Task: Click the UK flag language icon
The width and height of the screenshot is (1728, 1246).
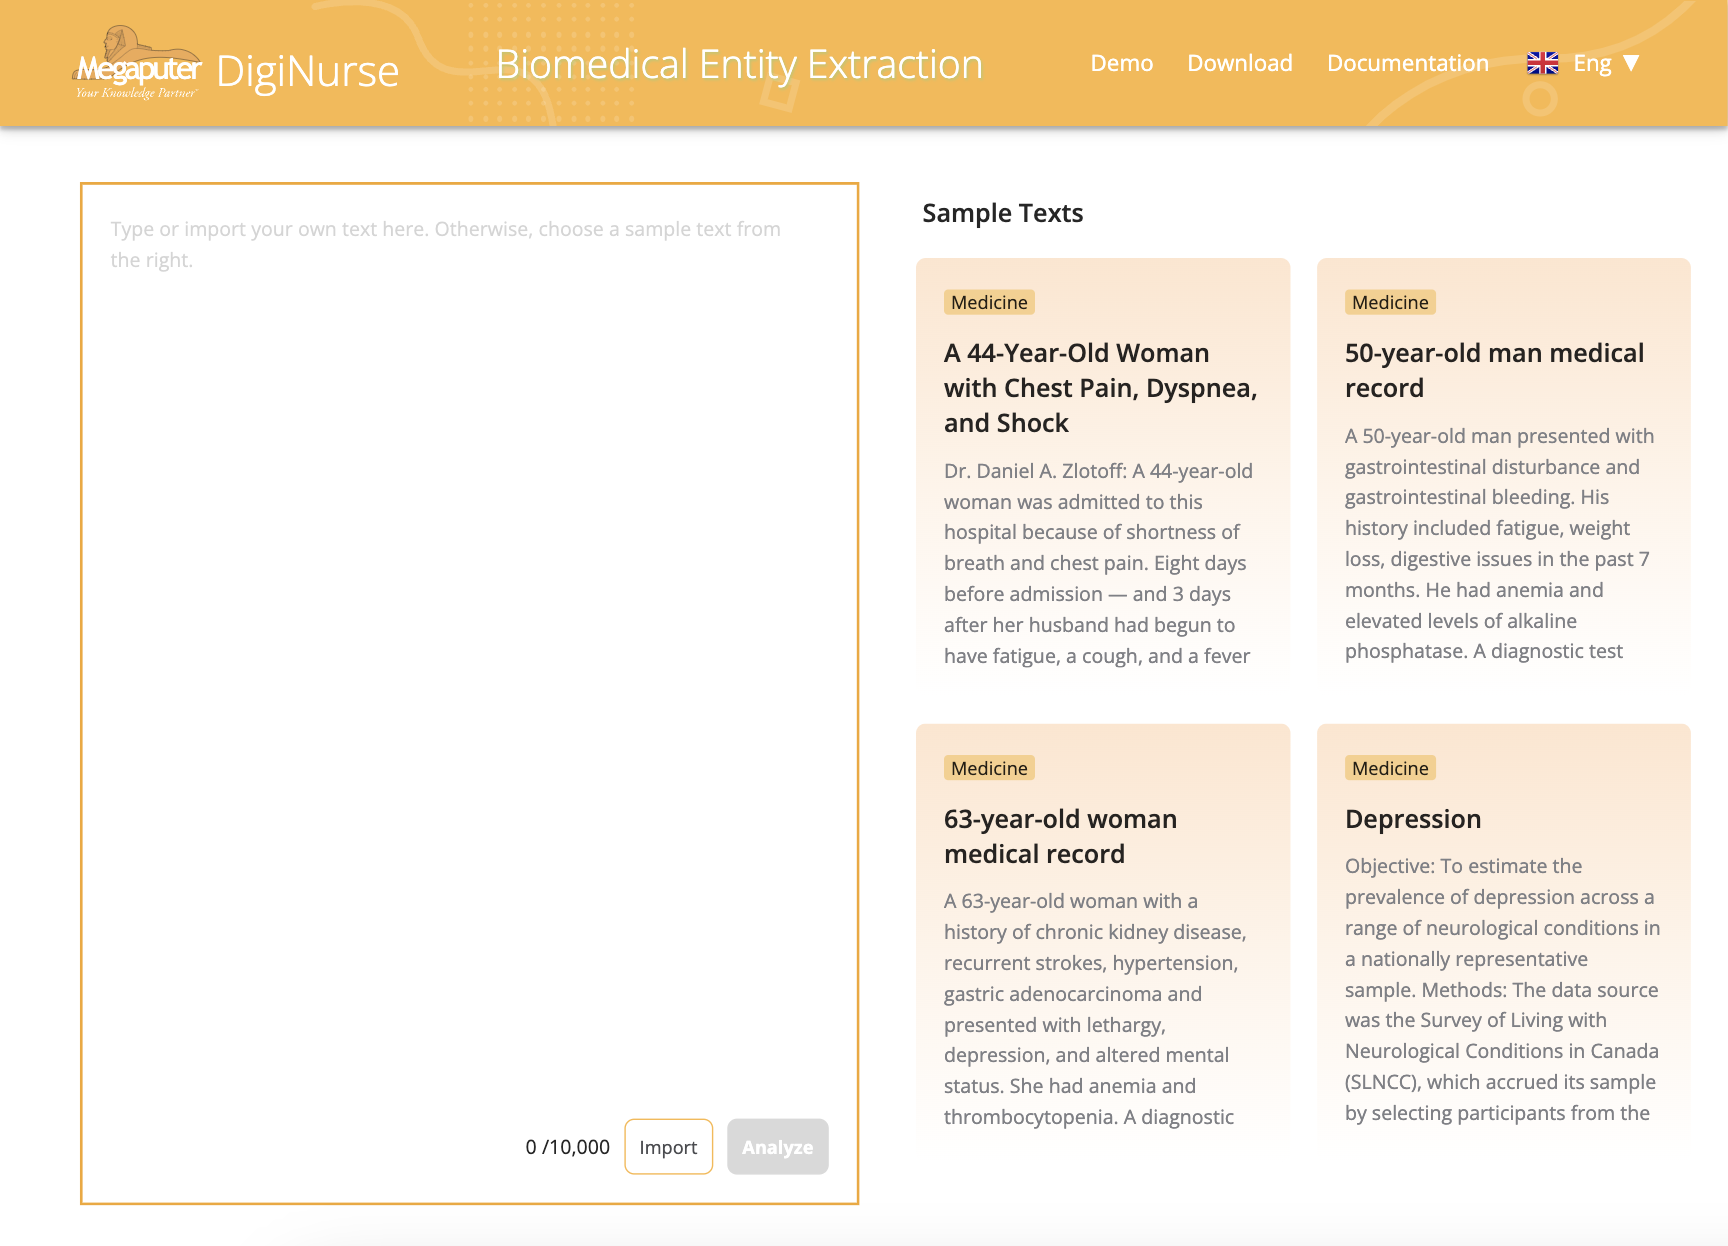Action: pyautogui.click(x=1542, y=63)
